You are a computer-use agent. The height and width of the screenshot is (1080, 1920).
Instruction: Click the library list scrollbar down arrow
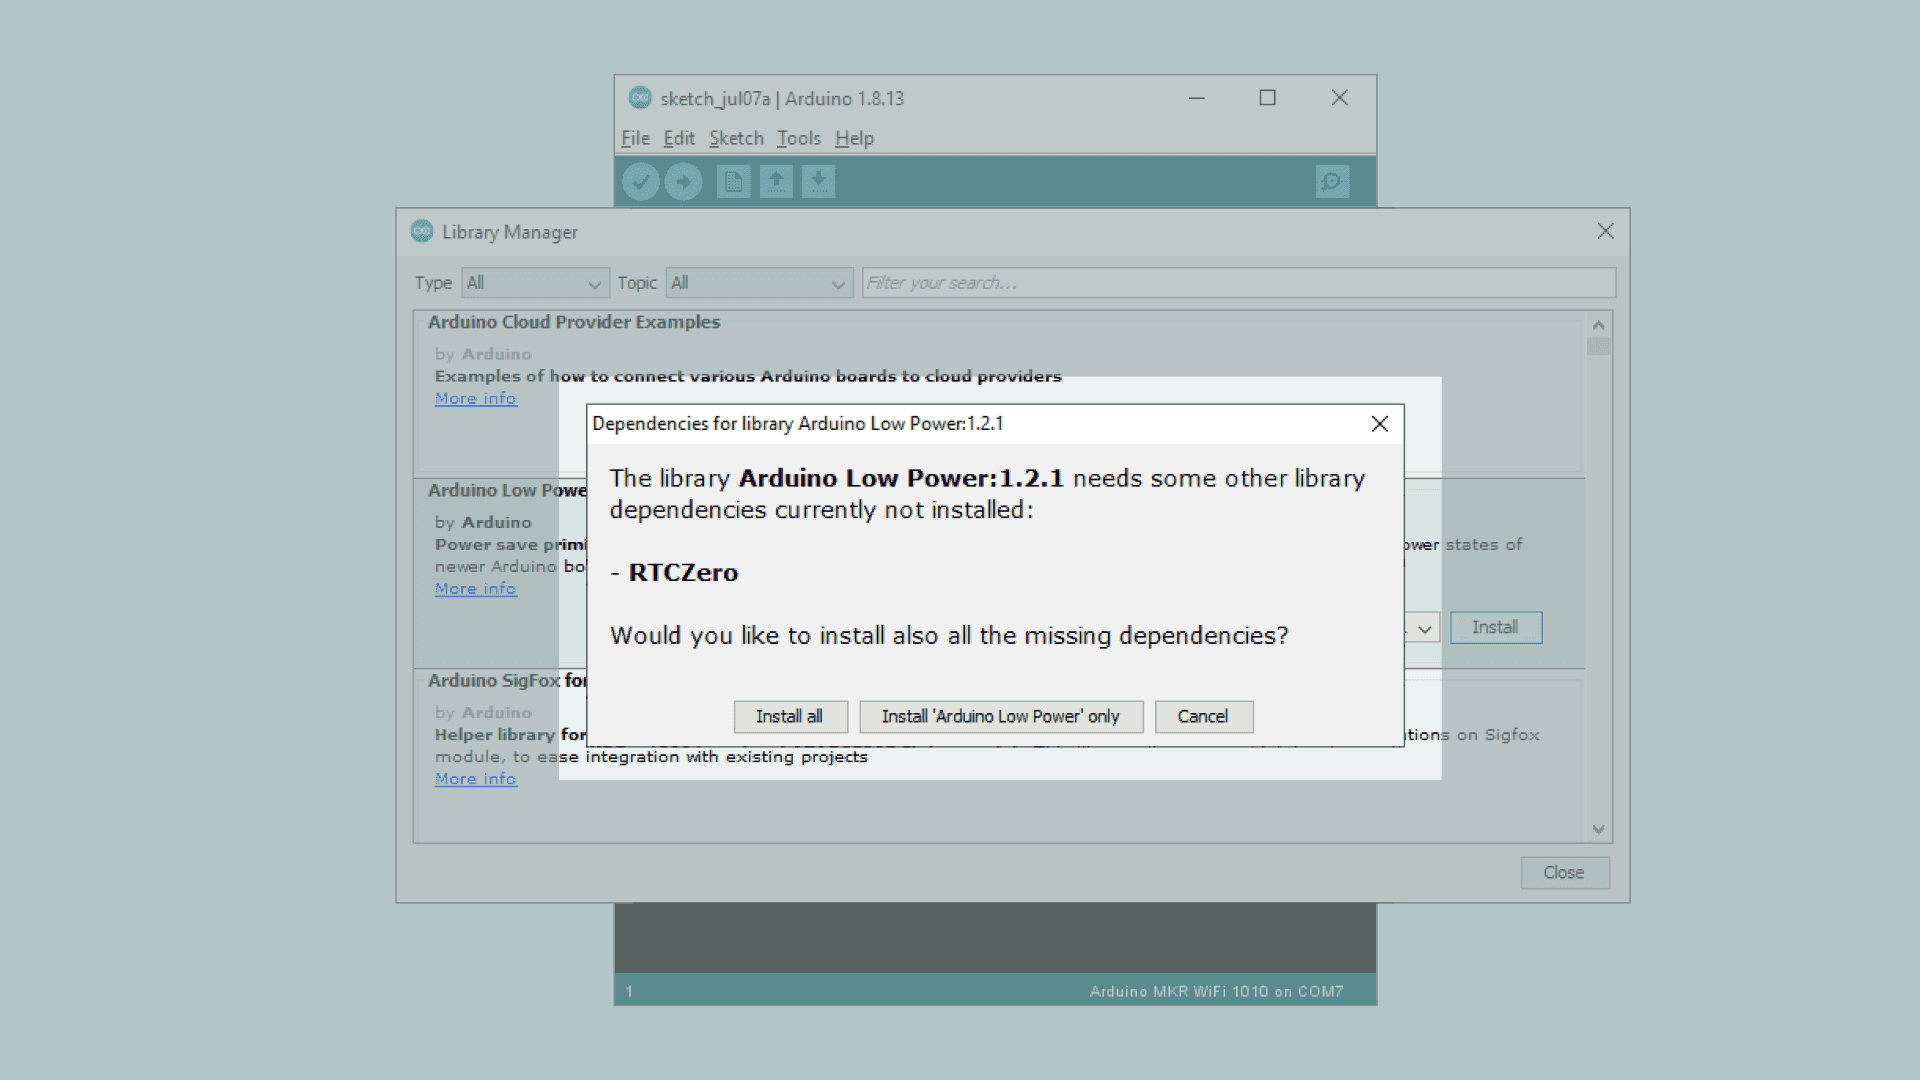pos(1598,829)
